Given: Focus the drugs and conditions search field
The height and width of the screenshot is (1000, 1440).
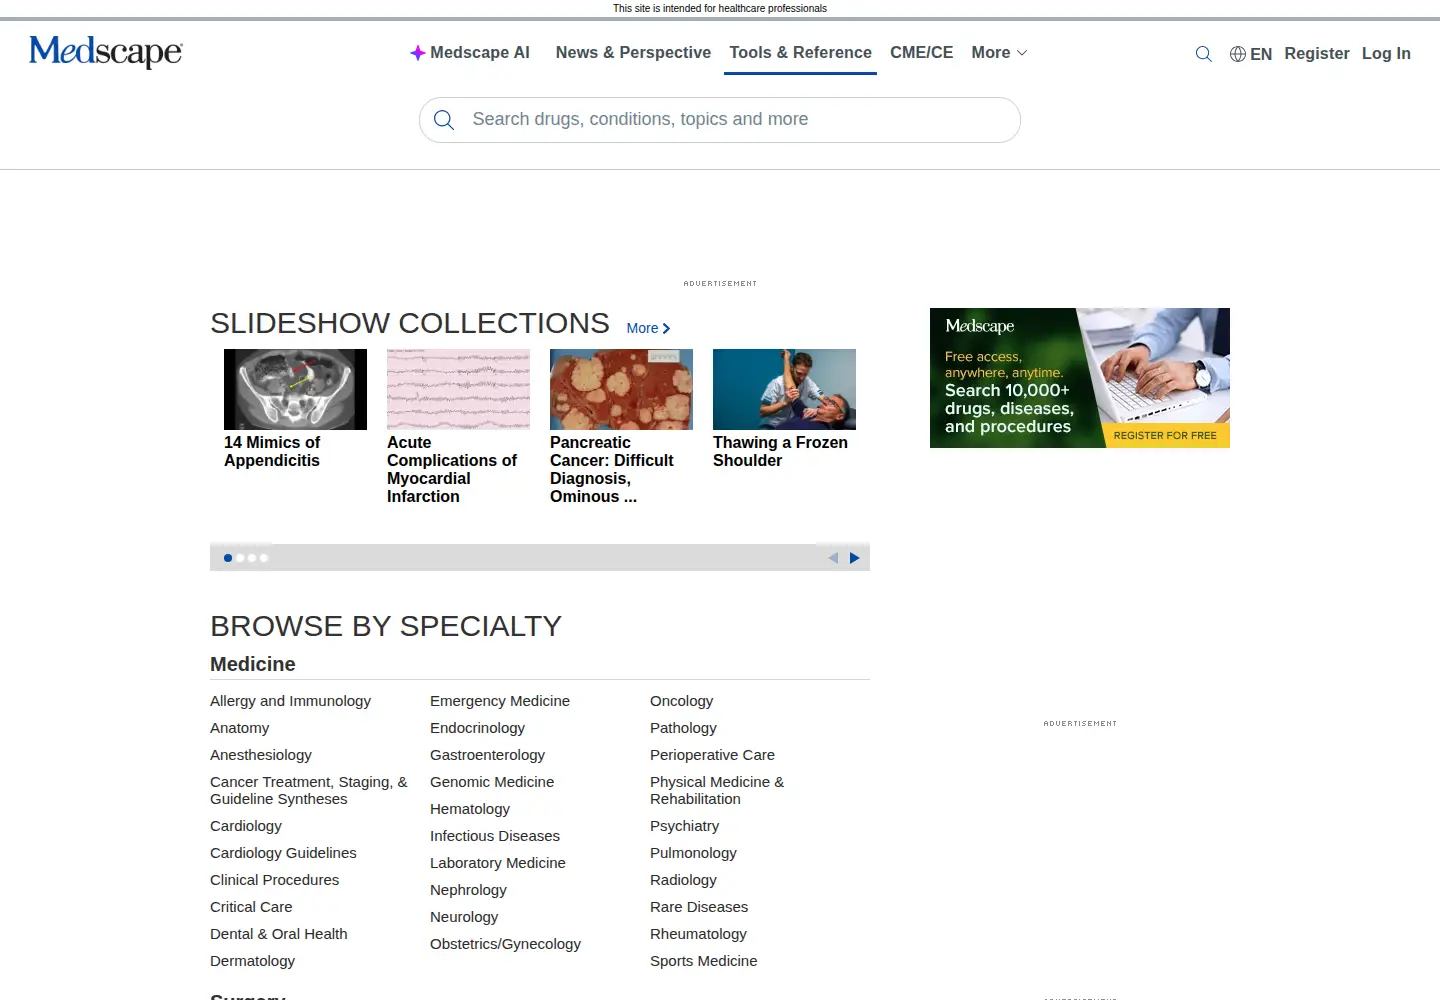Looking at the screenshot, I should [x=720, y=120].
